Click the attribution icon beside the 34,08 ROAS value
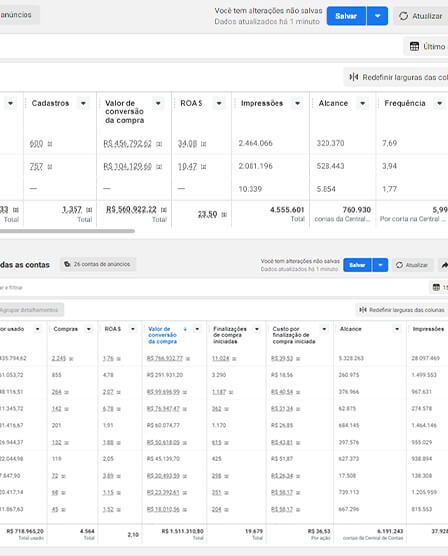Image resolution: width=448 pixels, height=556 pixels. click(204, 144)
